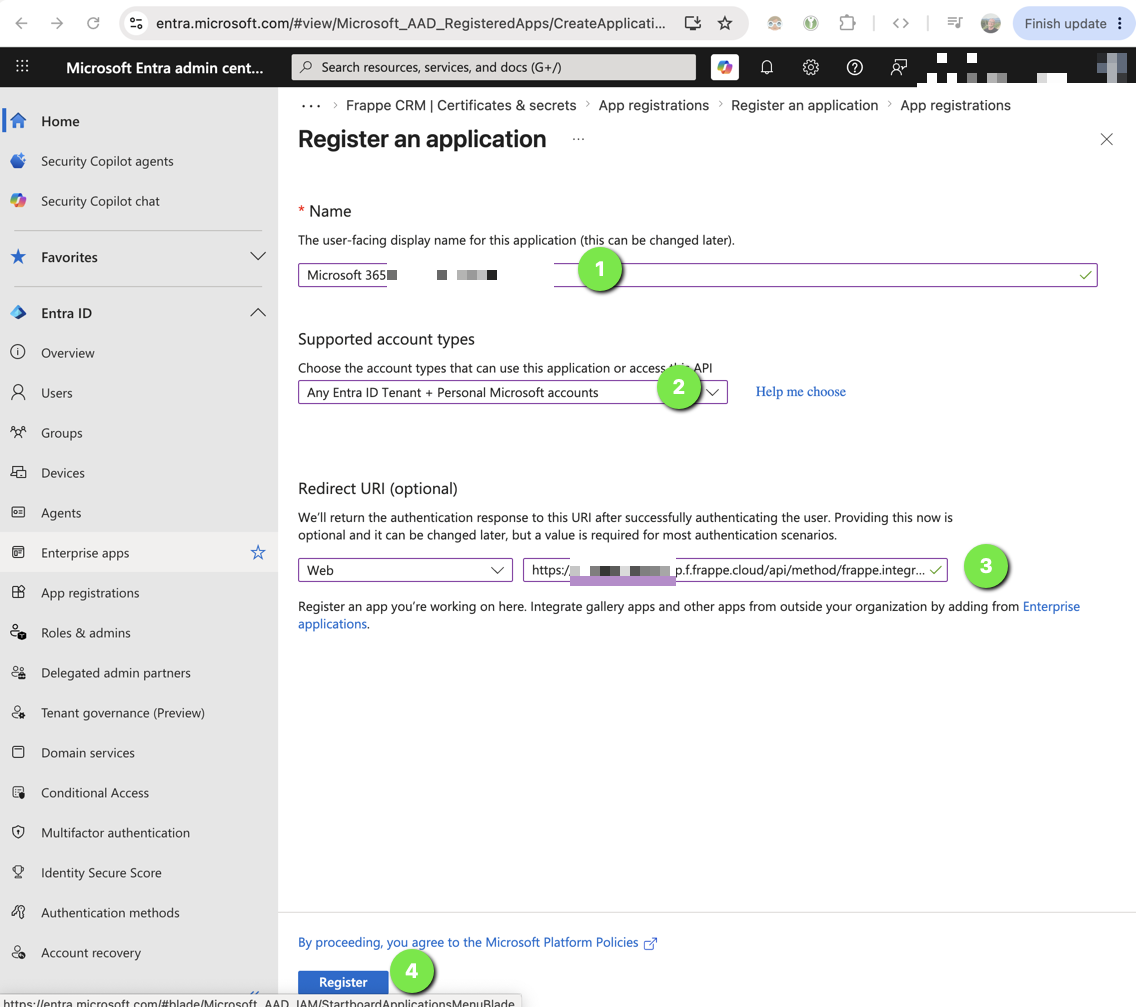The image size is (1137, 1007).
Task: Open the Microsoft Platform Policies link
Action: tap(477, 942)
